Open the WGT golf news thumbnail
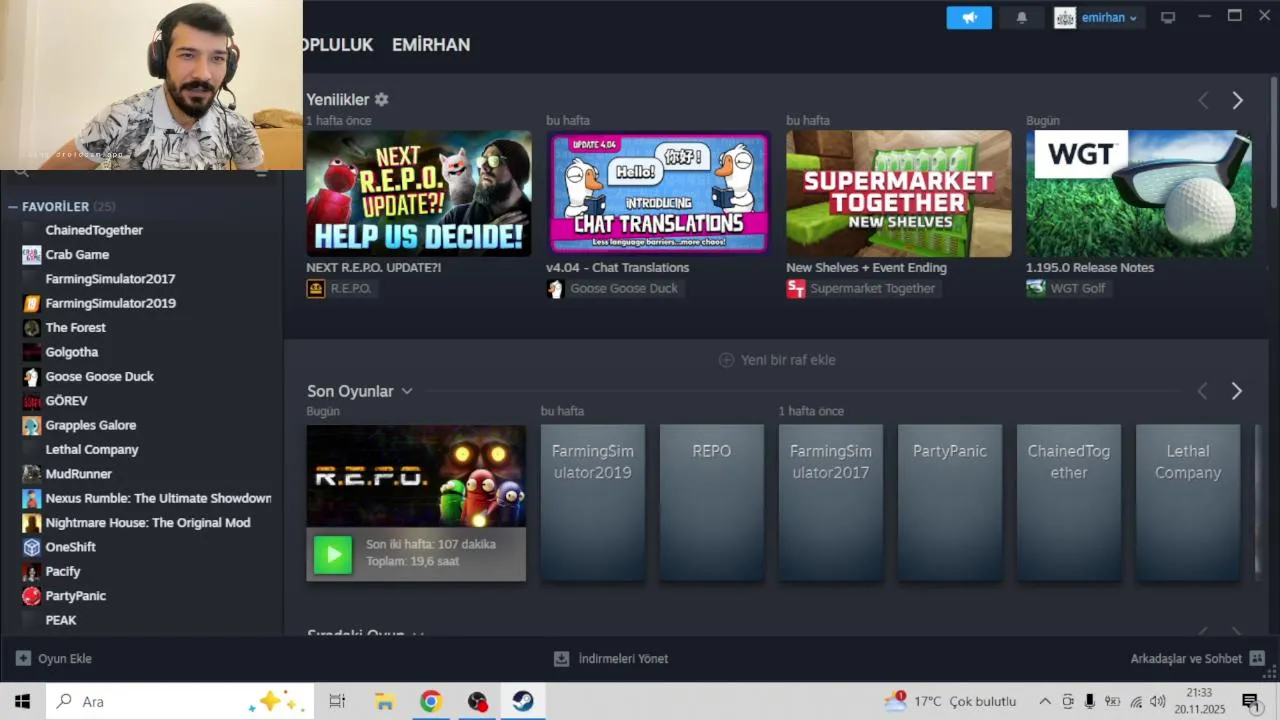 1139,193
